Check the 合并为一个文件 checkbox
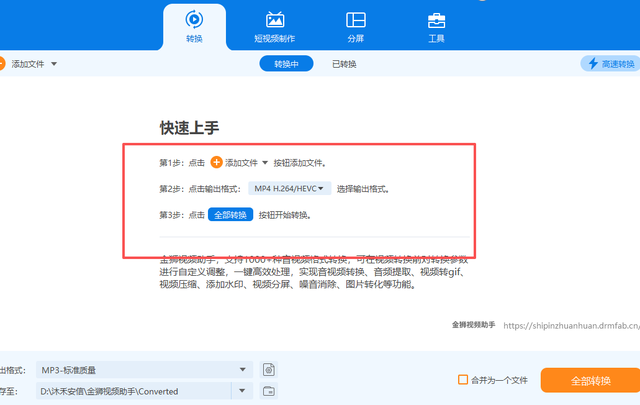The width and height of the screenshot is (640, 405). point(462,380)
